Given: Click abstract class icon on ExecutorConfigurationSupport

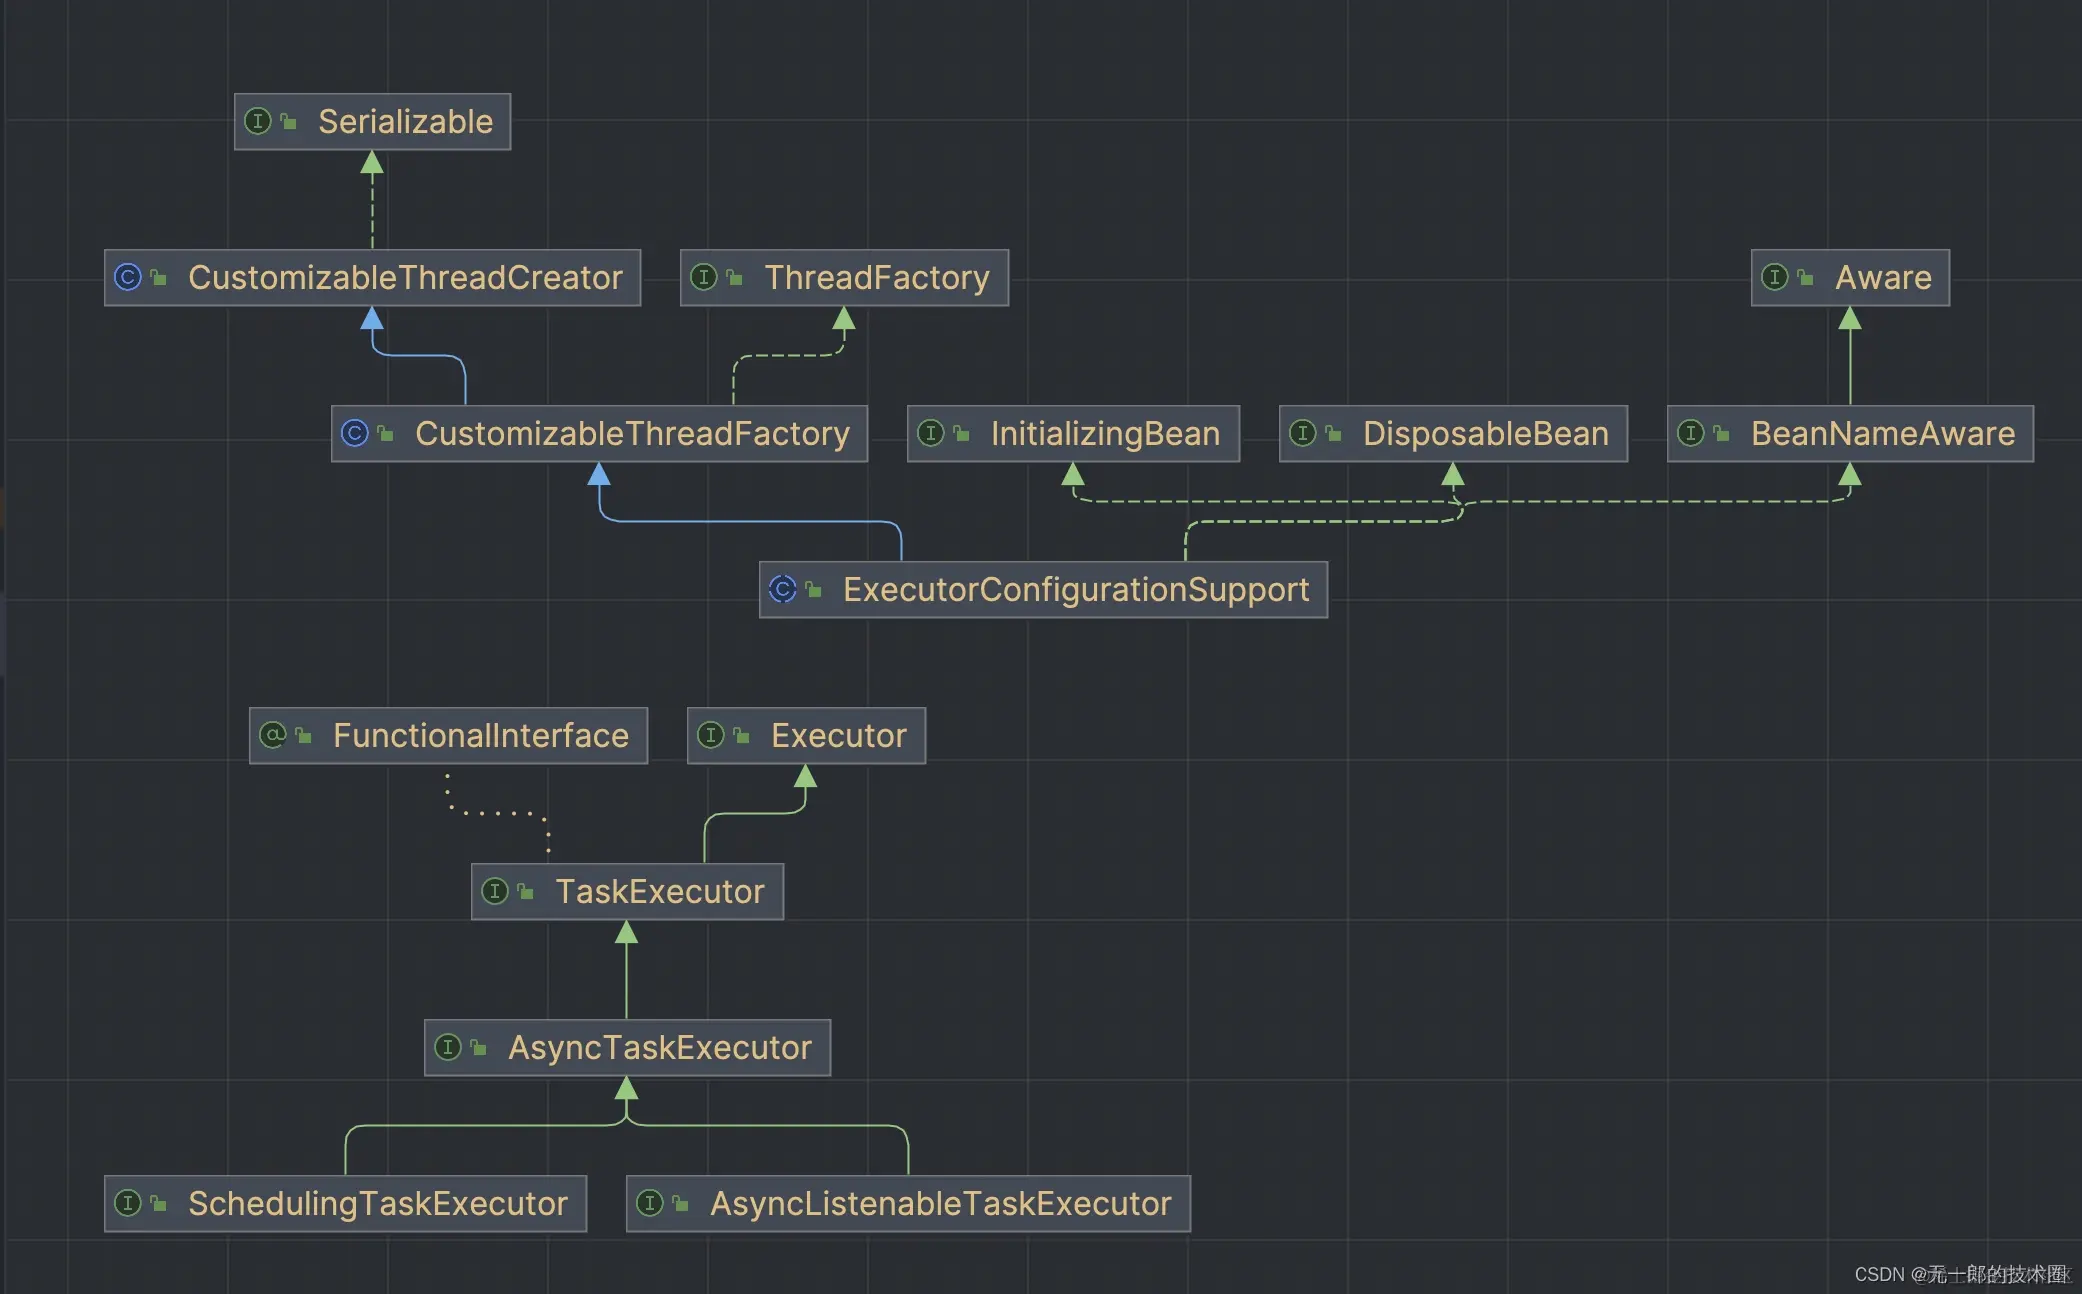Looking at the screenshot, I should tap(783, 589).
